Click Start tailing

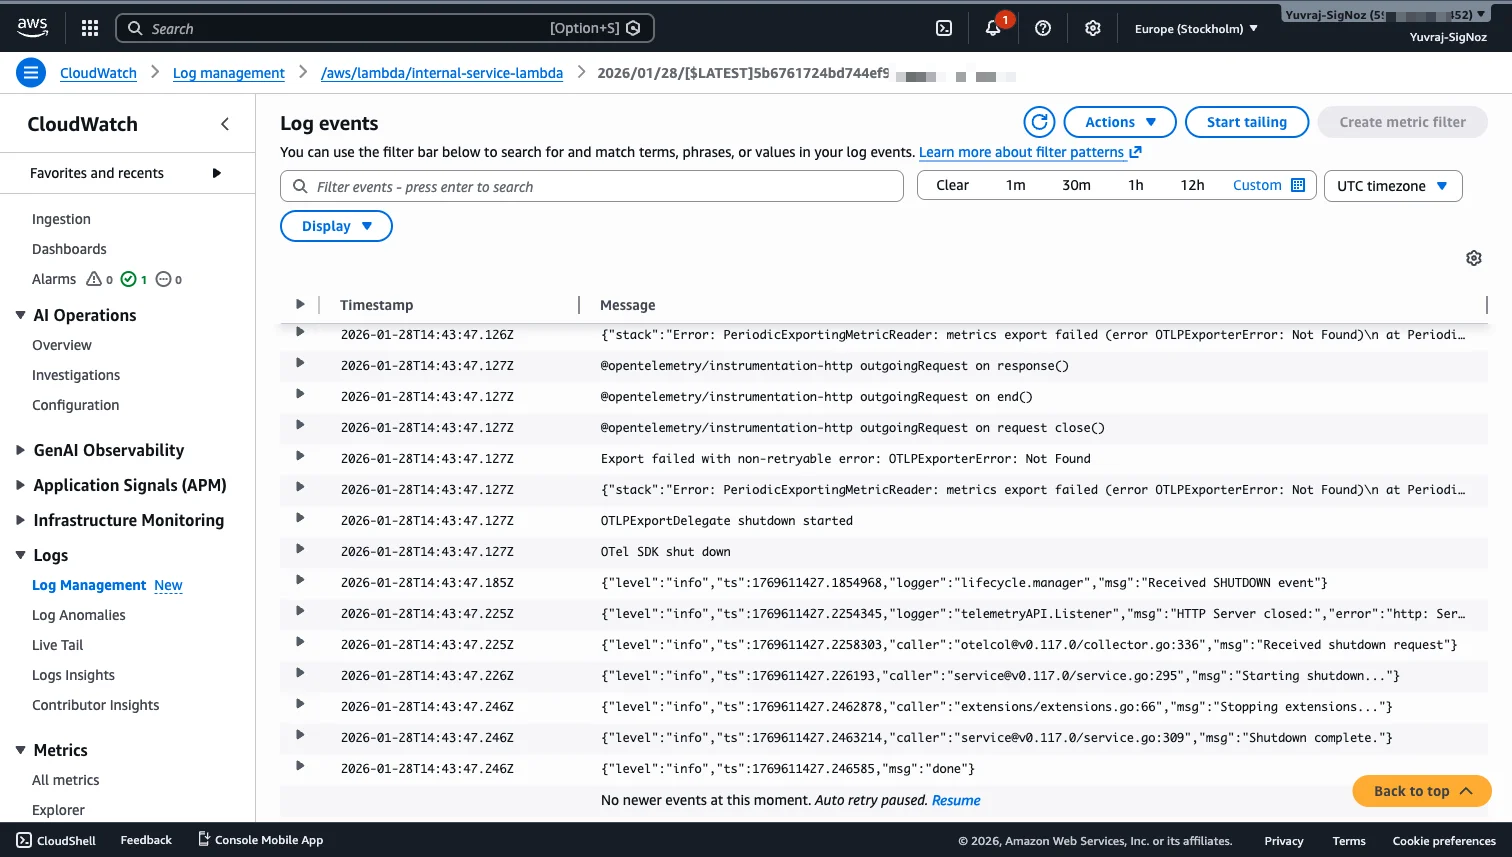1246,121
